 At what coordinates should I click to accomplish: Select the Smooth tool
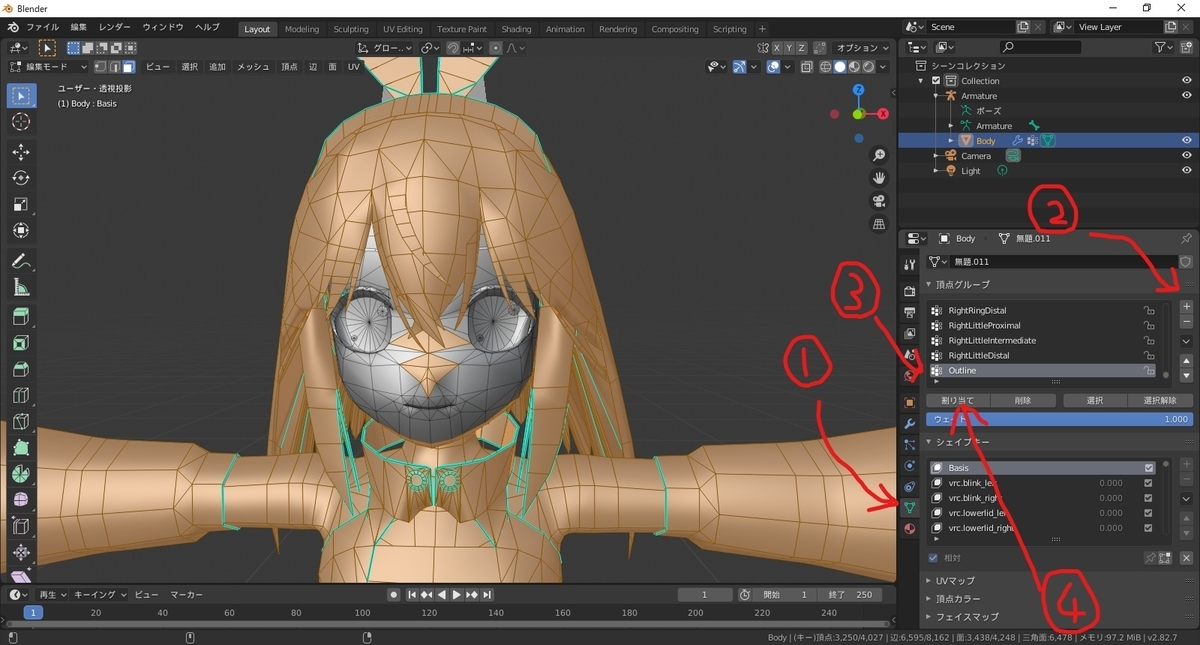pos(21,499)
